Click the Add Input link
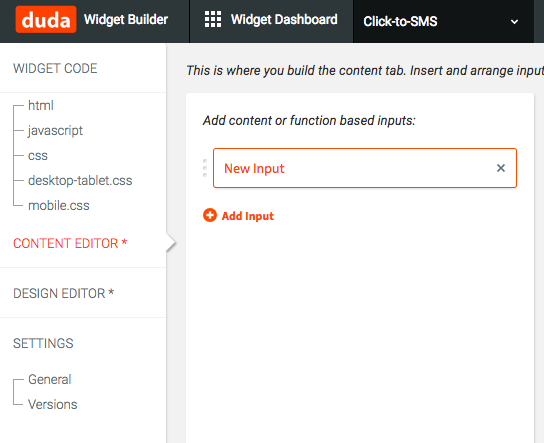Image resolution: width=544 pixels, height=443 pixels. [x=248, y=216]
